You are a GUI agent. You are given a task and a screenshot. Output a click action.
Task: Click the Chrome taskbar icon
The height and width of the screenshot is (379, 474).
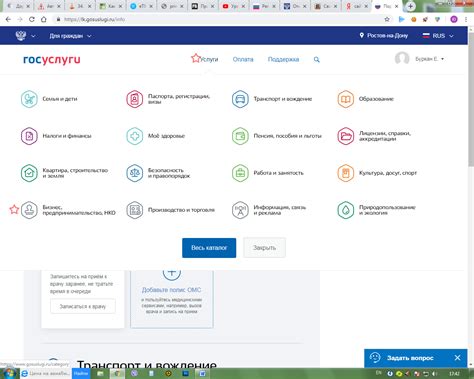(118, 374)
